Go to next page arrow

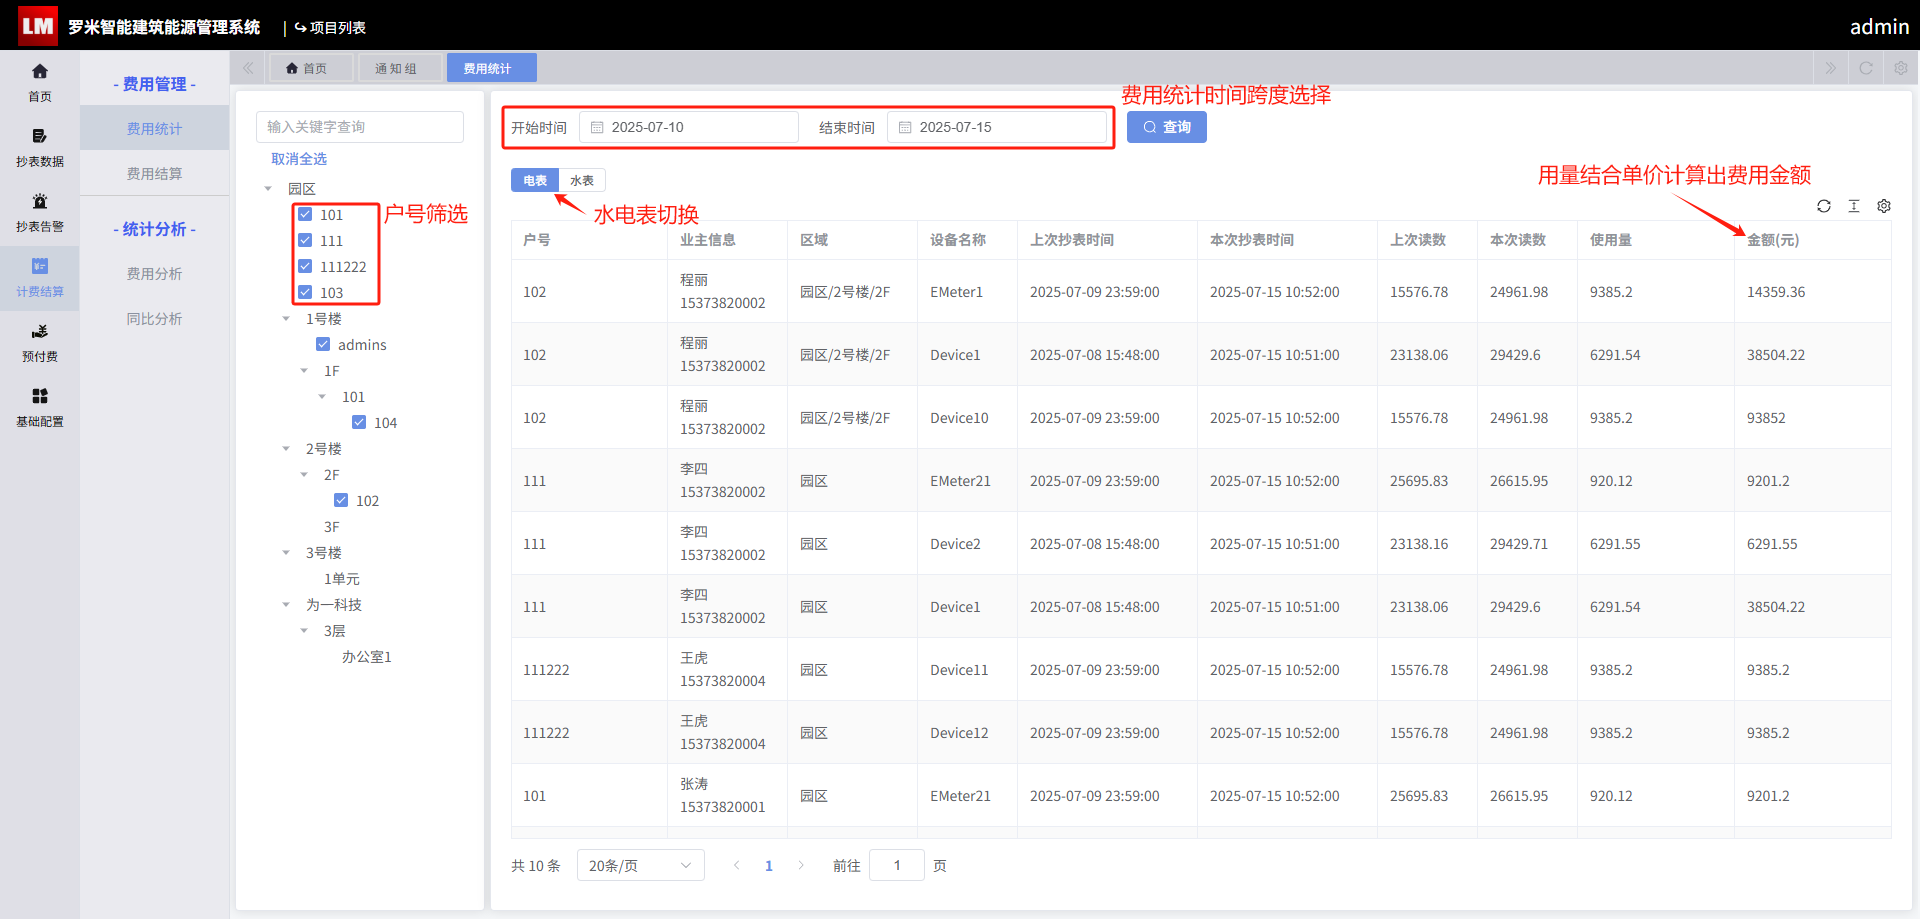(801, 865)
